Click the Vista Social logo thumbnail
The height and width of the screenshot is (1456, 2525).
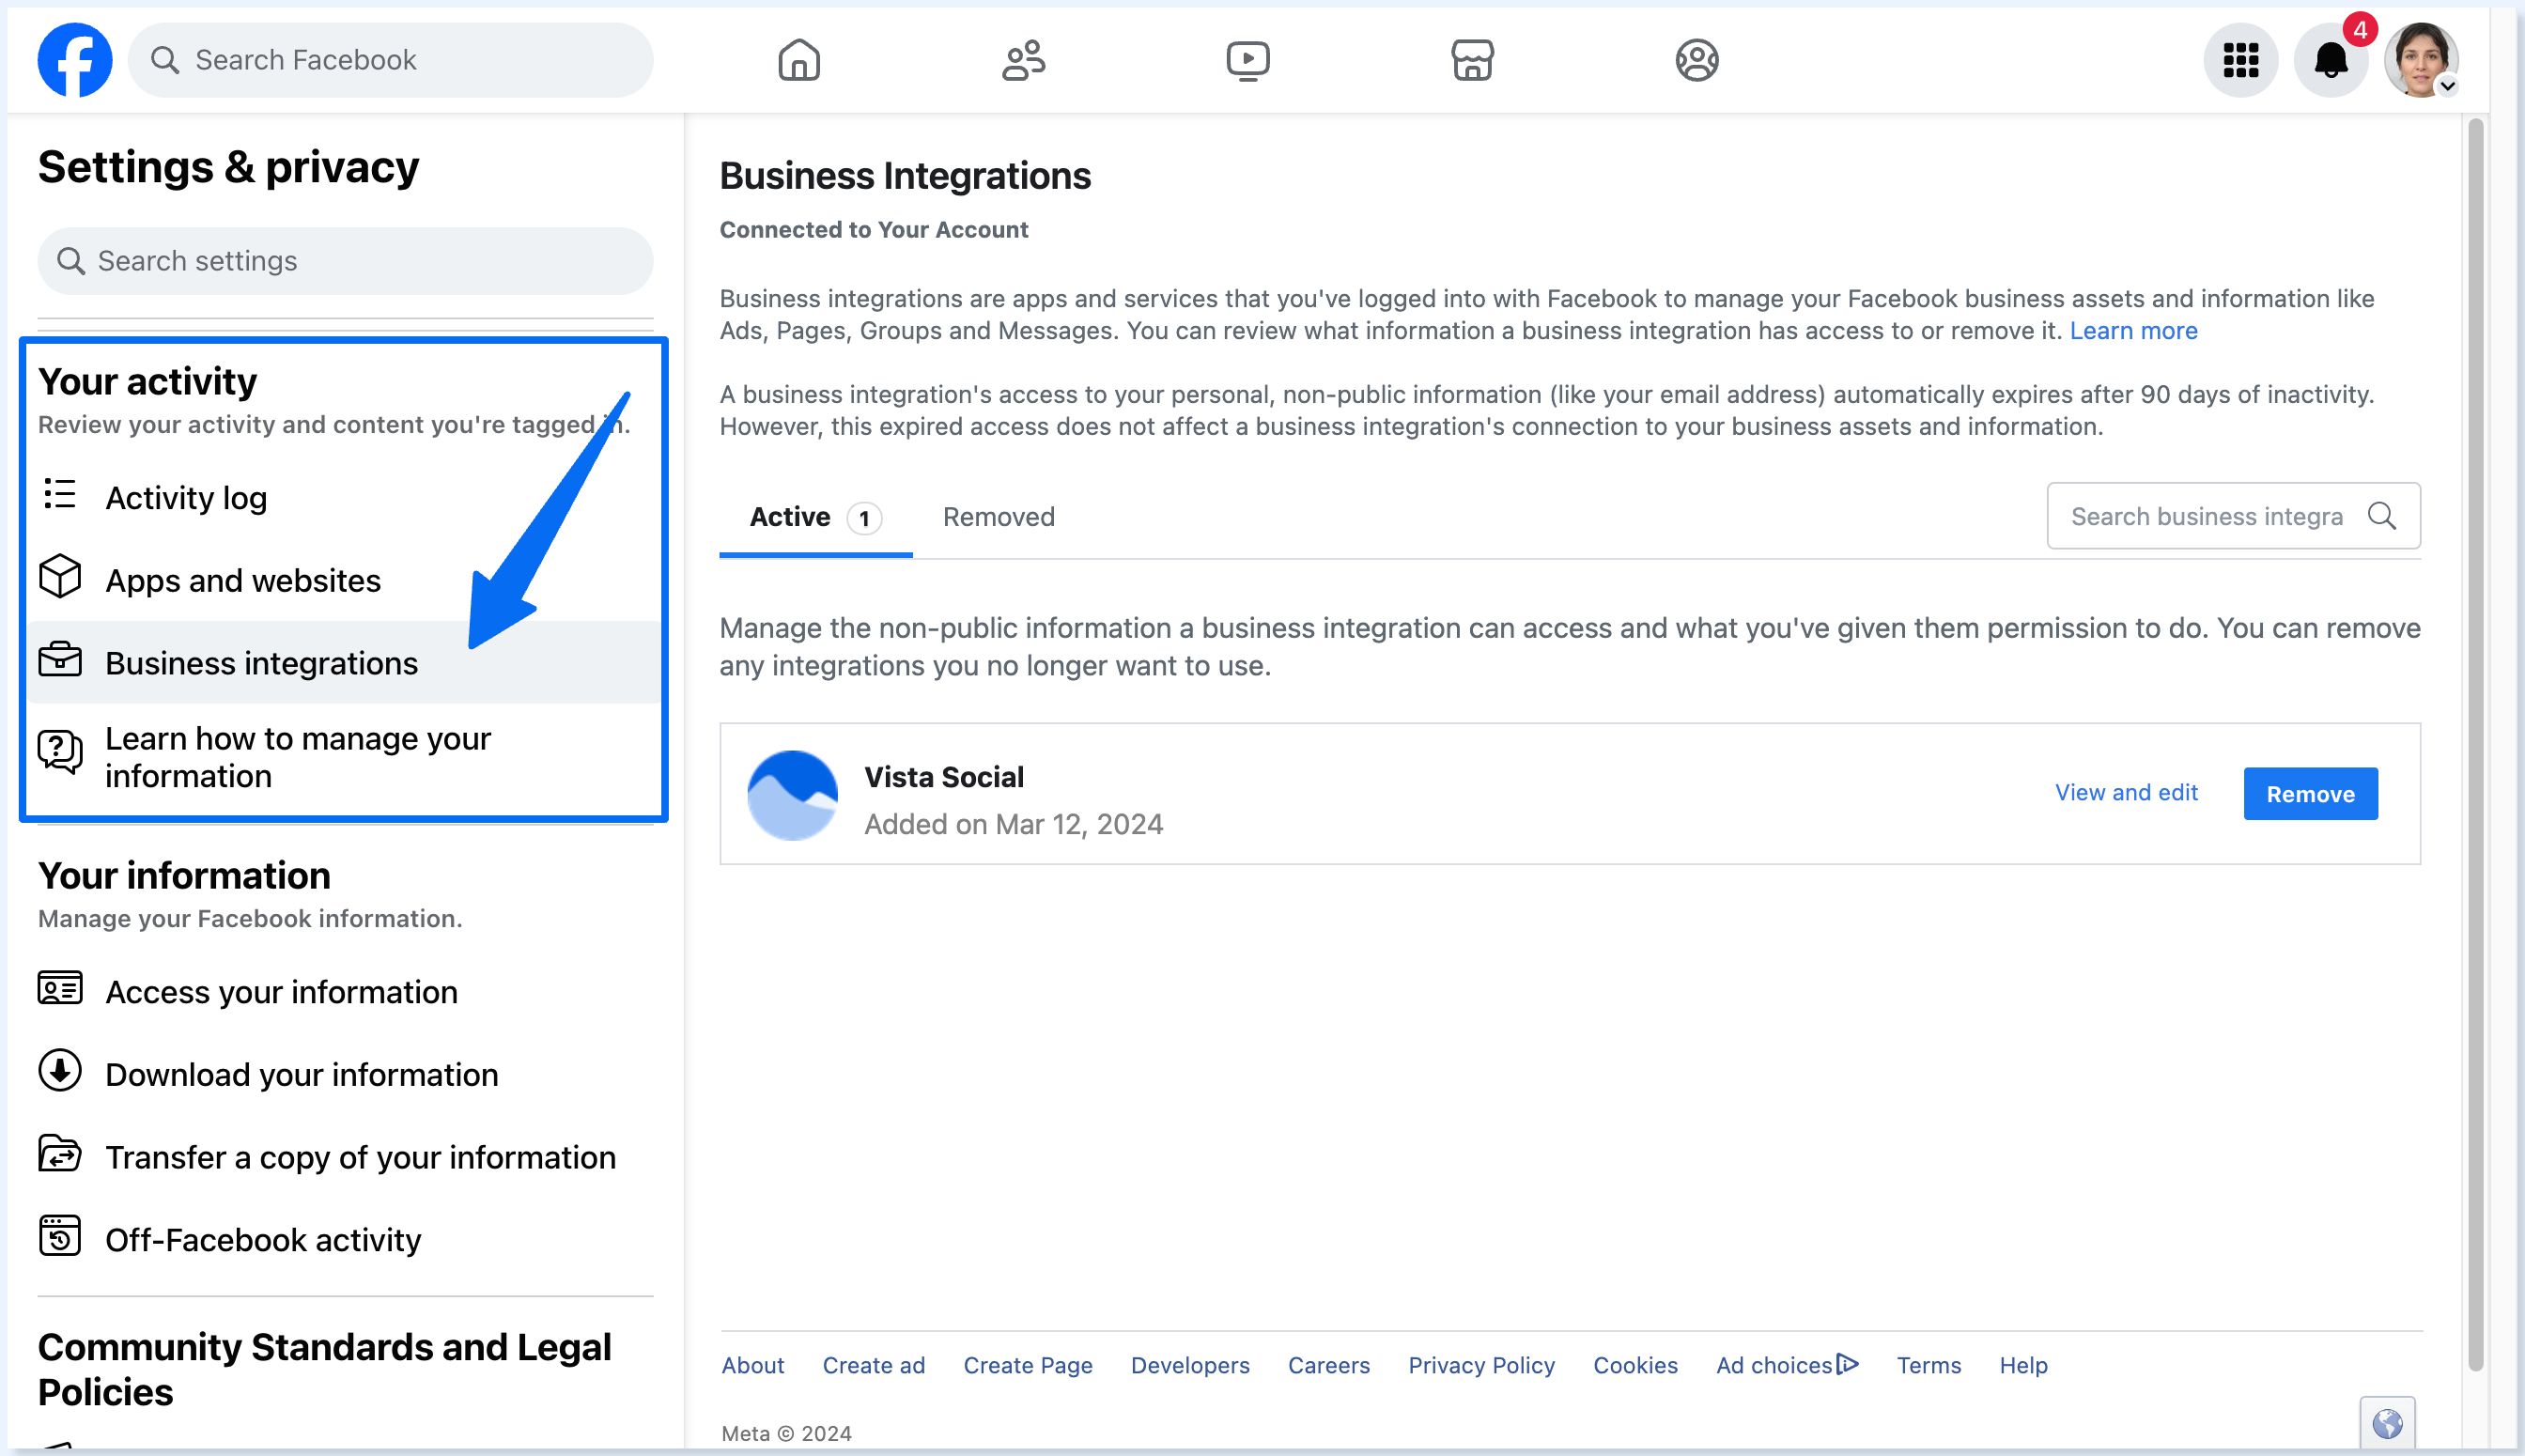(x=792, y=795)
